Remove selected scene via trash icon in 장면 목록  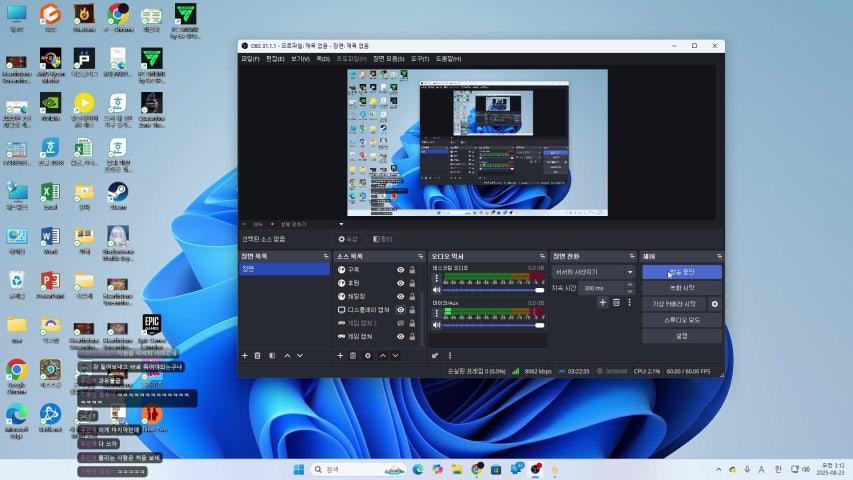[257, 356]
